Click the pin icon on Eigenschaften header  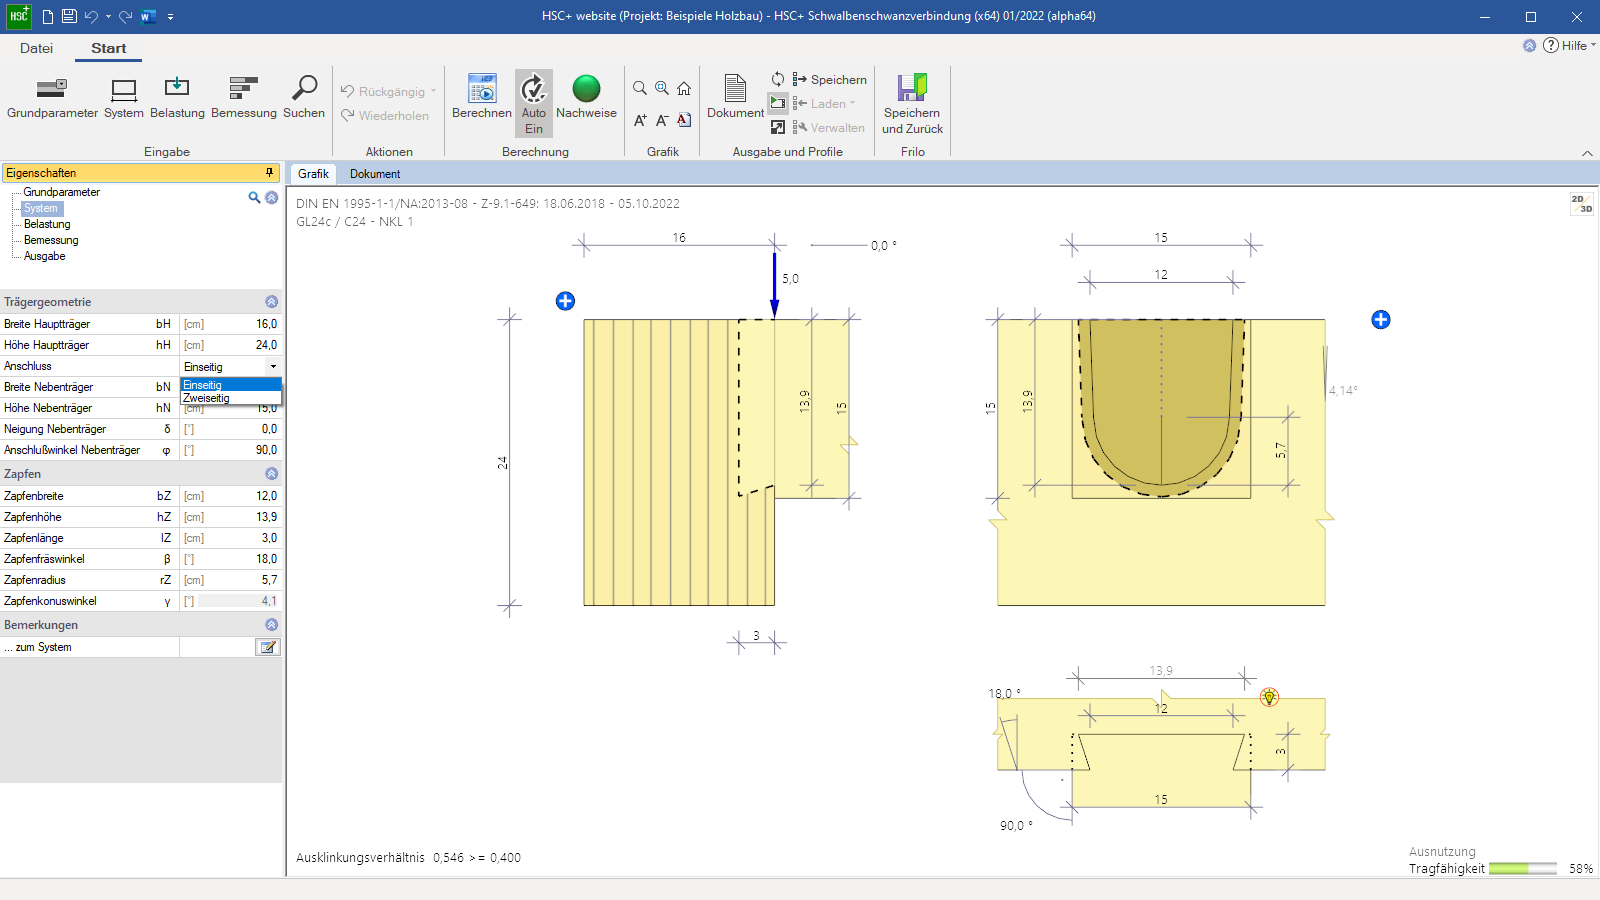tap(269, 173)
